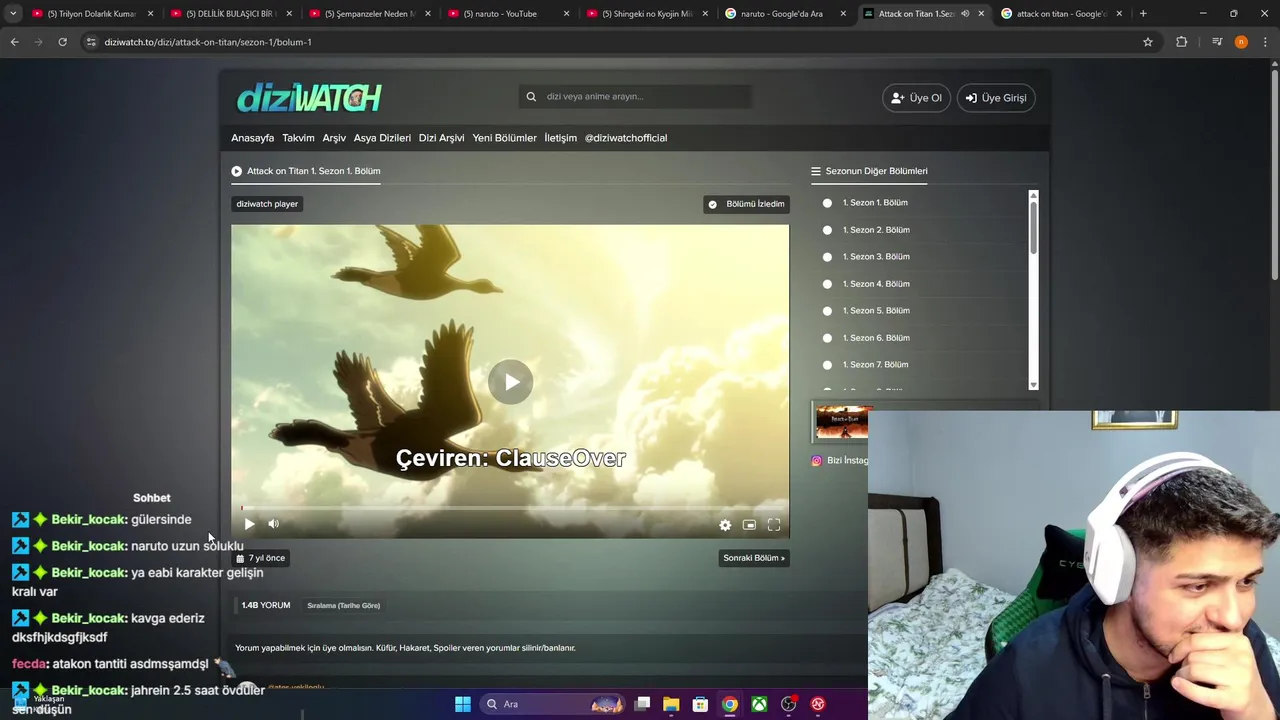The width and height of the screenshot is (1280, 720).
Task: Select 1. Sezon 4. Bölüm radio circle
Action: pos(827,284)
